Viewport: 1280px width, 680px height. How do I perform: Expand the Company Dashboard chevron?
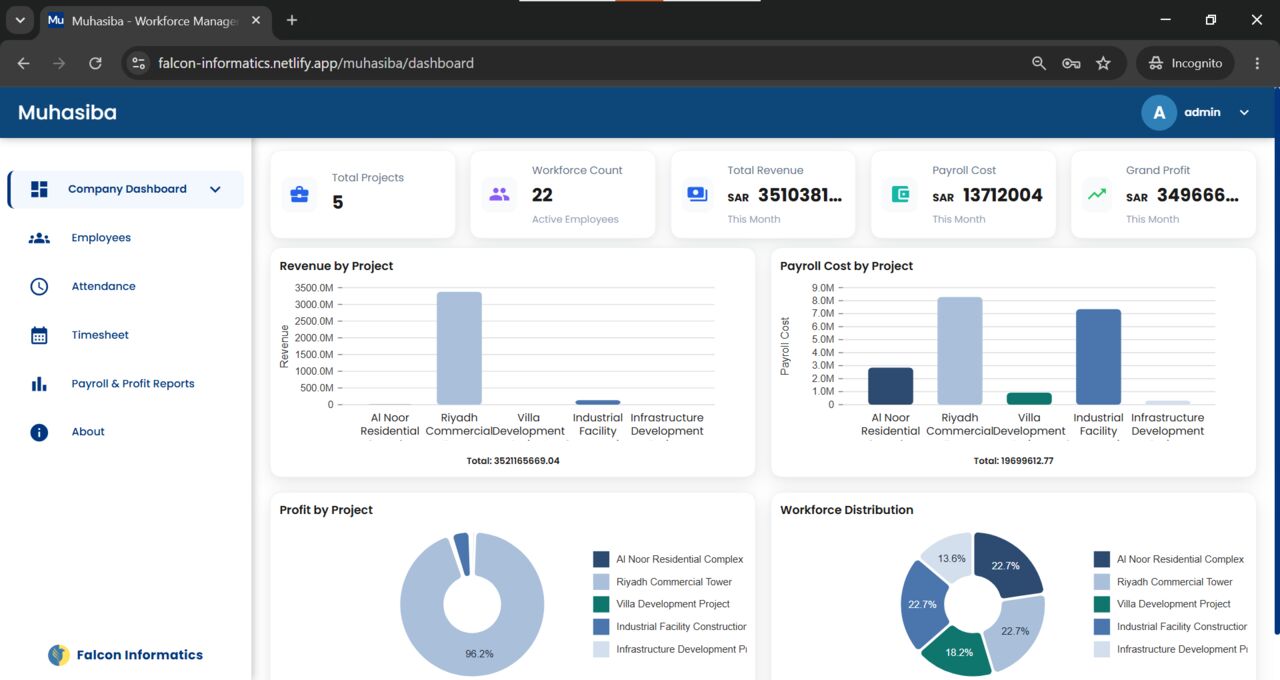(x=215, y=189)
